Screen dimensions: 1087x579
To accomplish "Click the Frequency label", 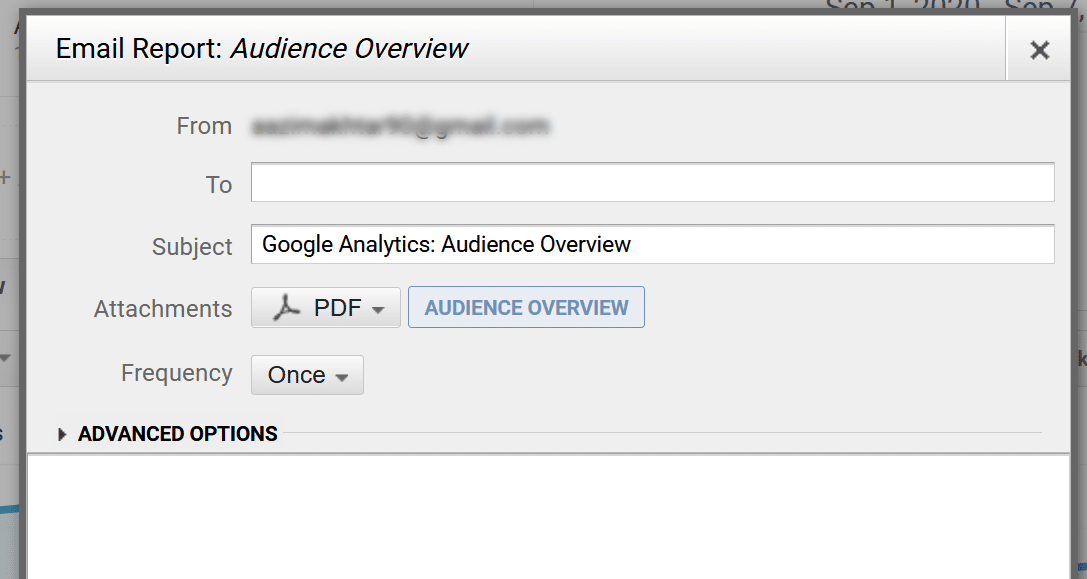I will pyautogui.click(x=176, y=373).
